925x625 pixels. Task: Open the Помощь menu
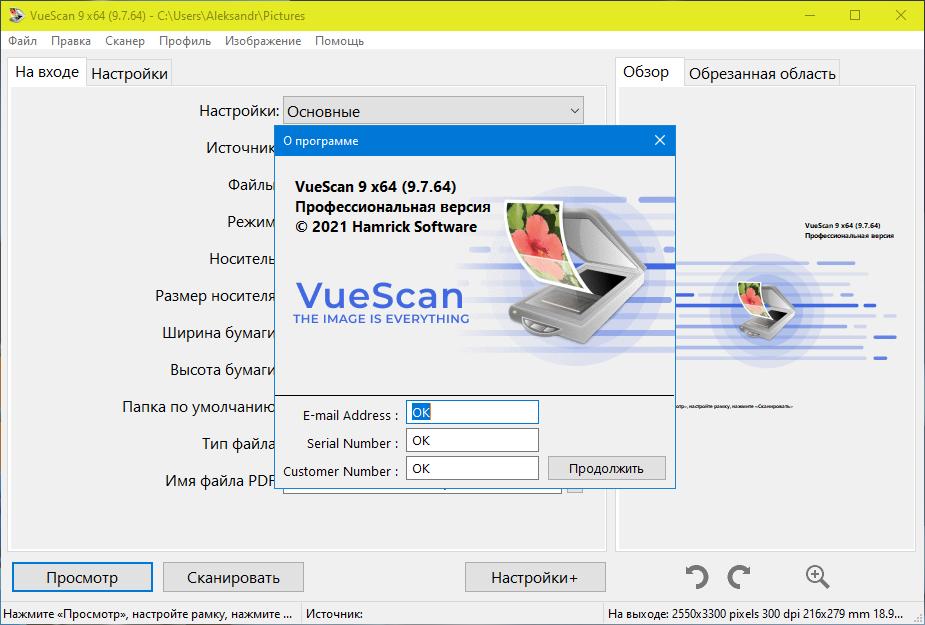tap(339, 41)
